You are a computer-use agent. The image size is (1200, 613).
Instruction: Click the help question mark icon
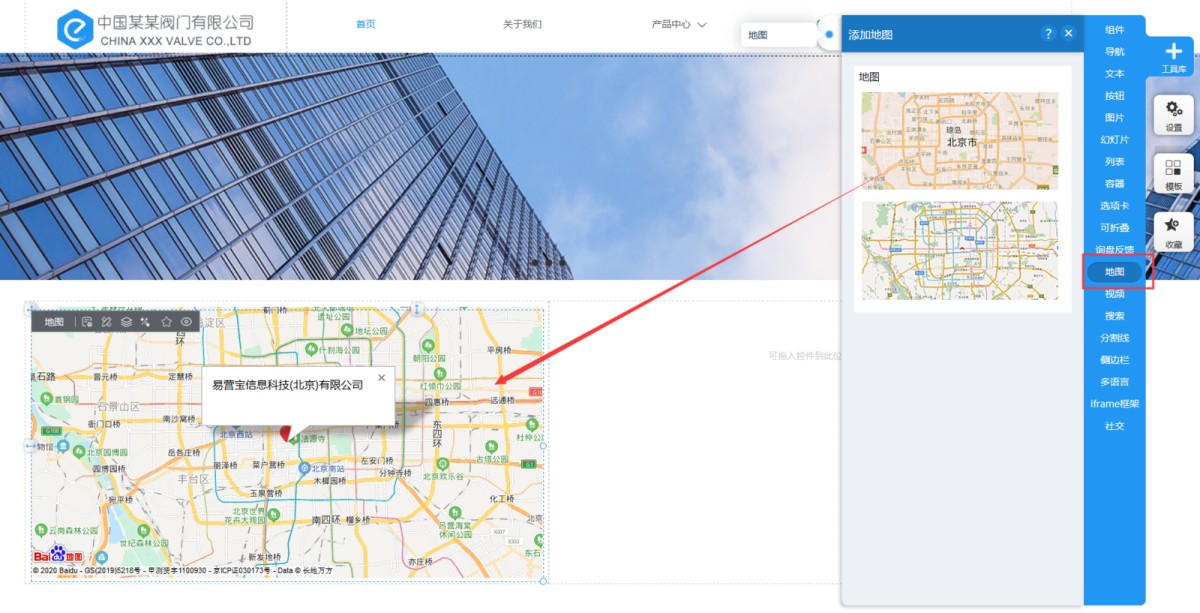pyautogui.click(x=1048, y=33)
